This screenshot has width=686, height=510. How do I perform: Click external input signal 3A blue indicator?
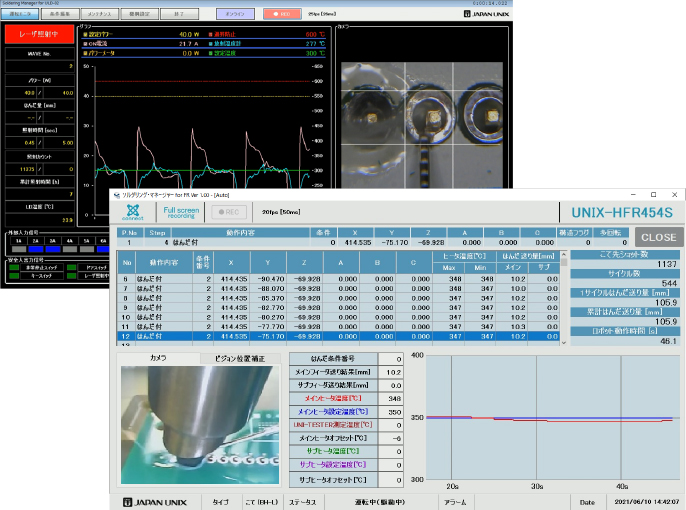tap(53, 249)
